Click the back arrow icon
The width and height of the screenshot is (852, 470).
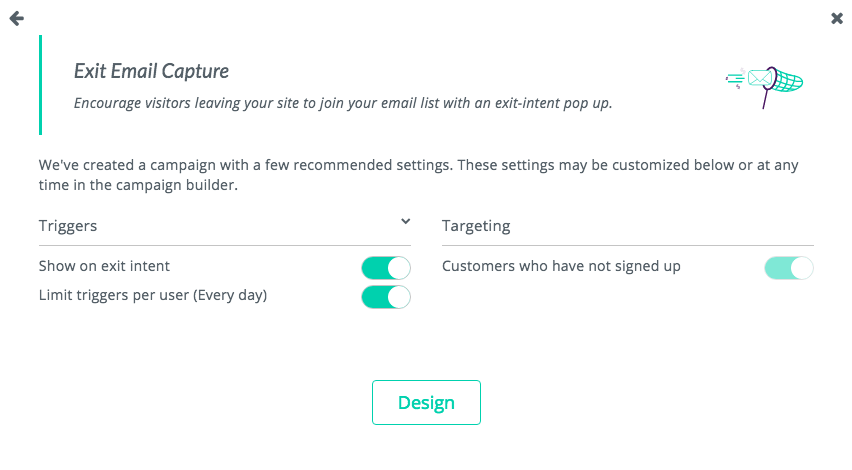pos(16,18)
